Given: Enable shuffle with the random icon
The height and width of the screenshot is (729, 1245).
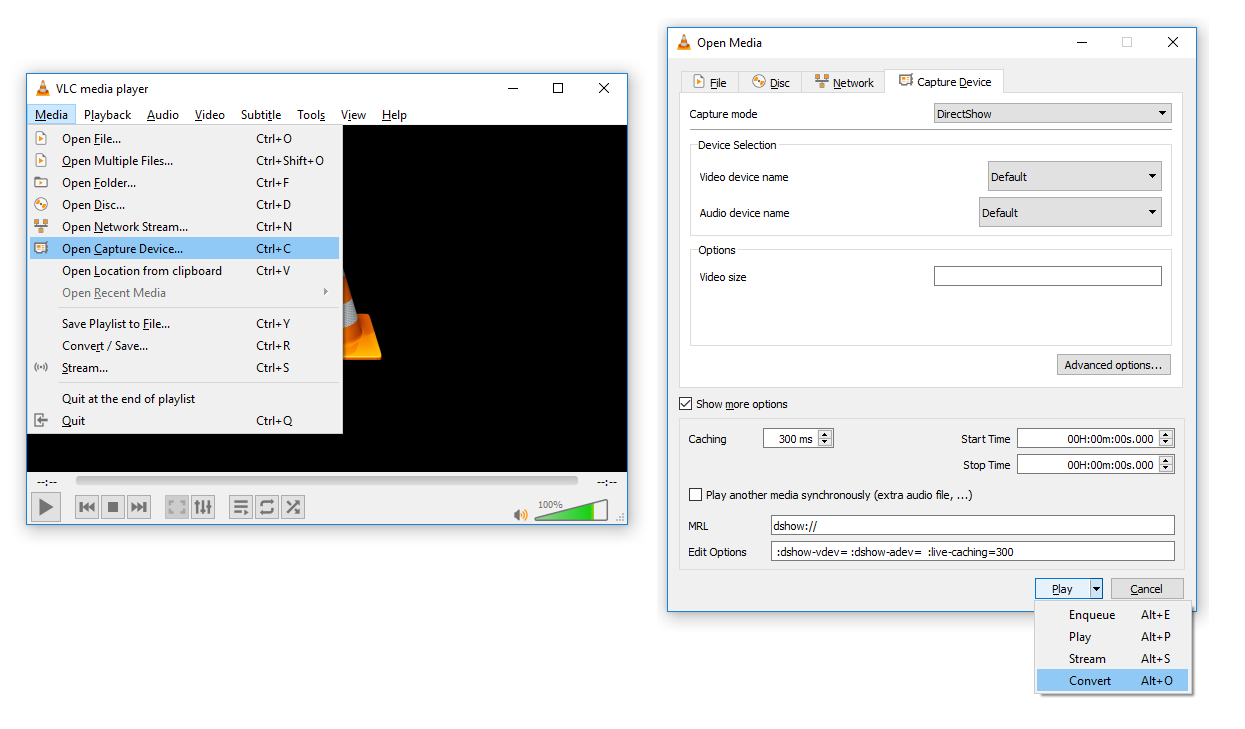Looking at the screenshot, I should [x=293, y=507].
